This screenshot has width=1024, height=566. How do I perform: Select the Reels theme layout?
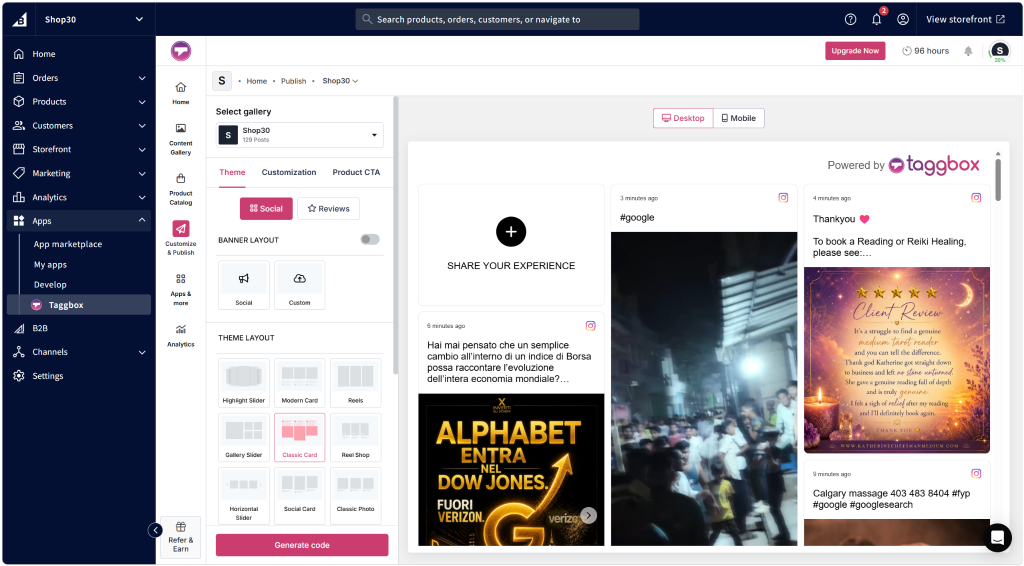(356, 383)
